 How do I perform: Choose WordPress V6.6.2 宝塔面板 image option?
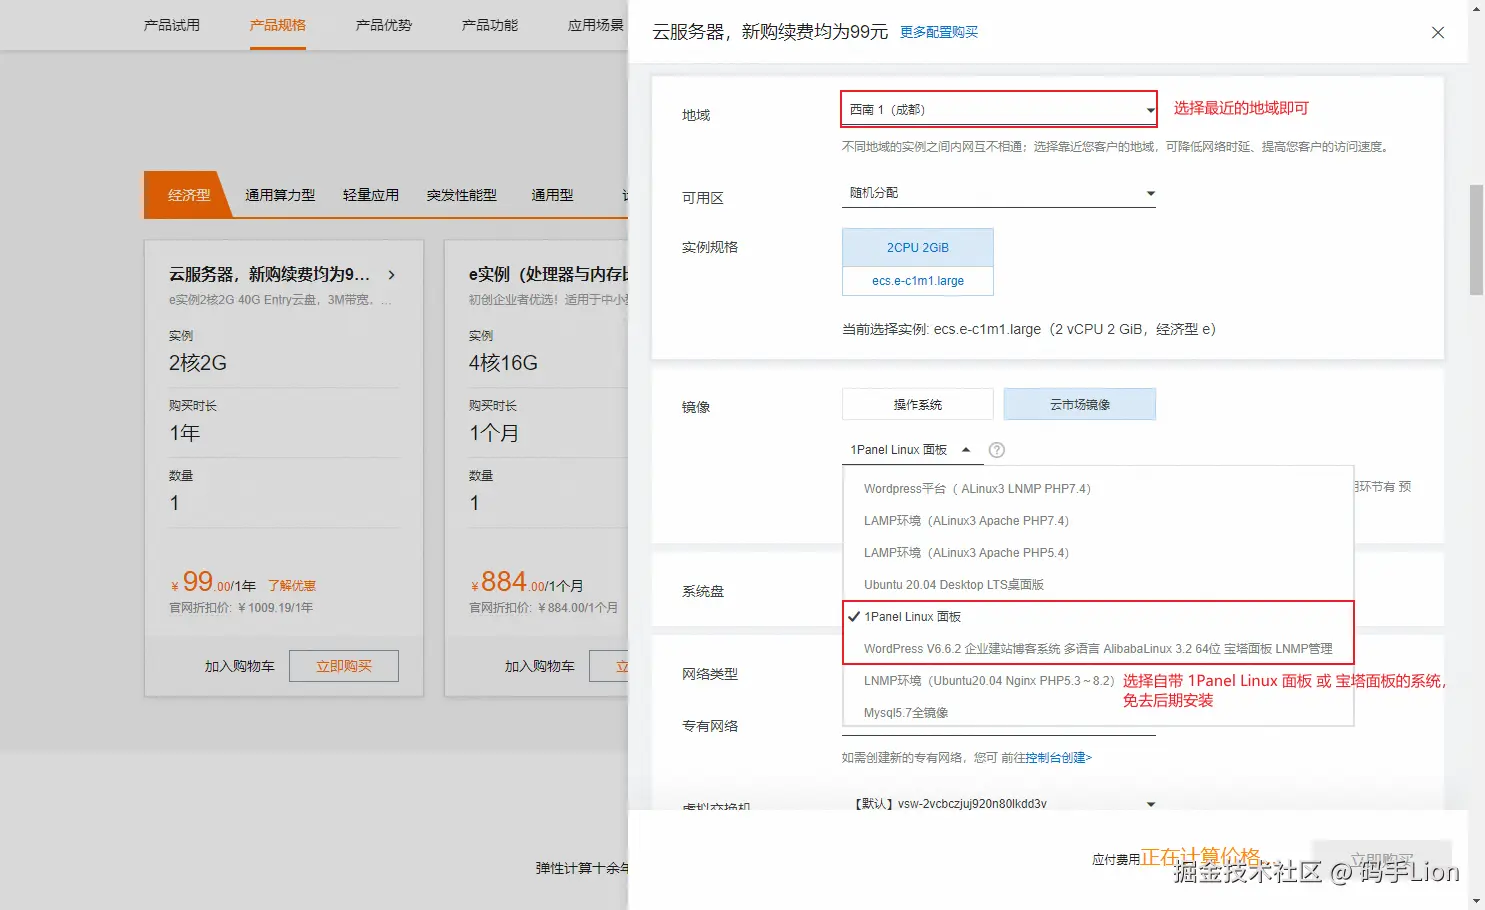(x=1098, y=649)
